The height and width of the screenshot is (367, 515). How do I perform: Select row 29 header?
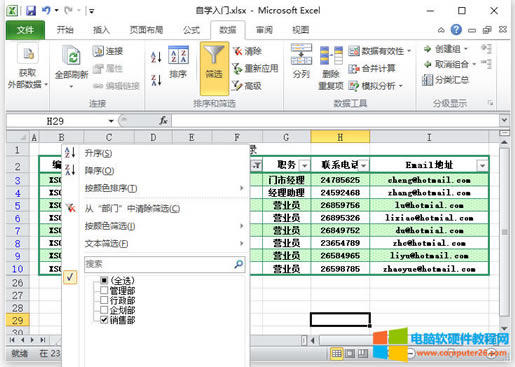(x=17, y=320)
